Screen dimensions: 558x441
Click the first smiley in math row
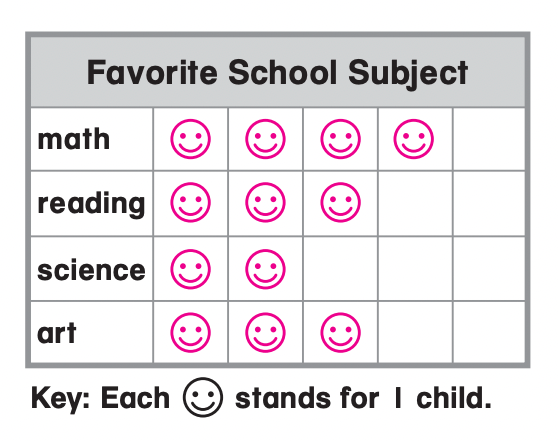click(190, 139)
